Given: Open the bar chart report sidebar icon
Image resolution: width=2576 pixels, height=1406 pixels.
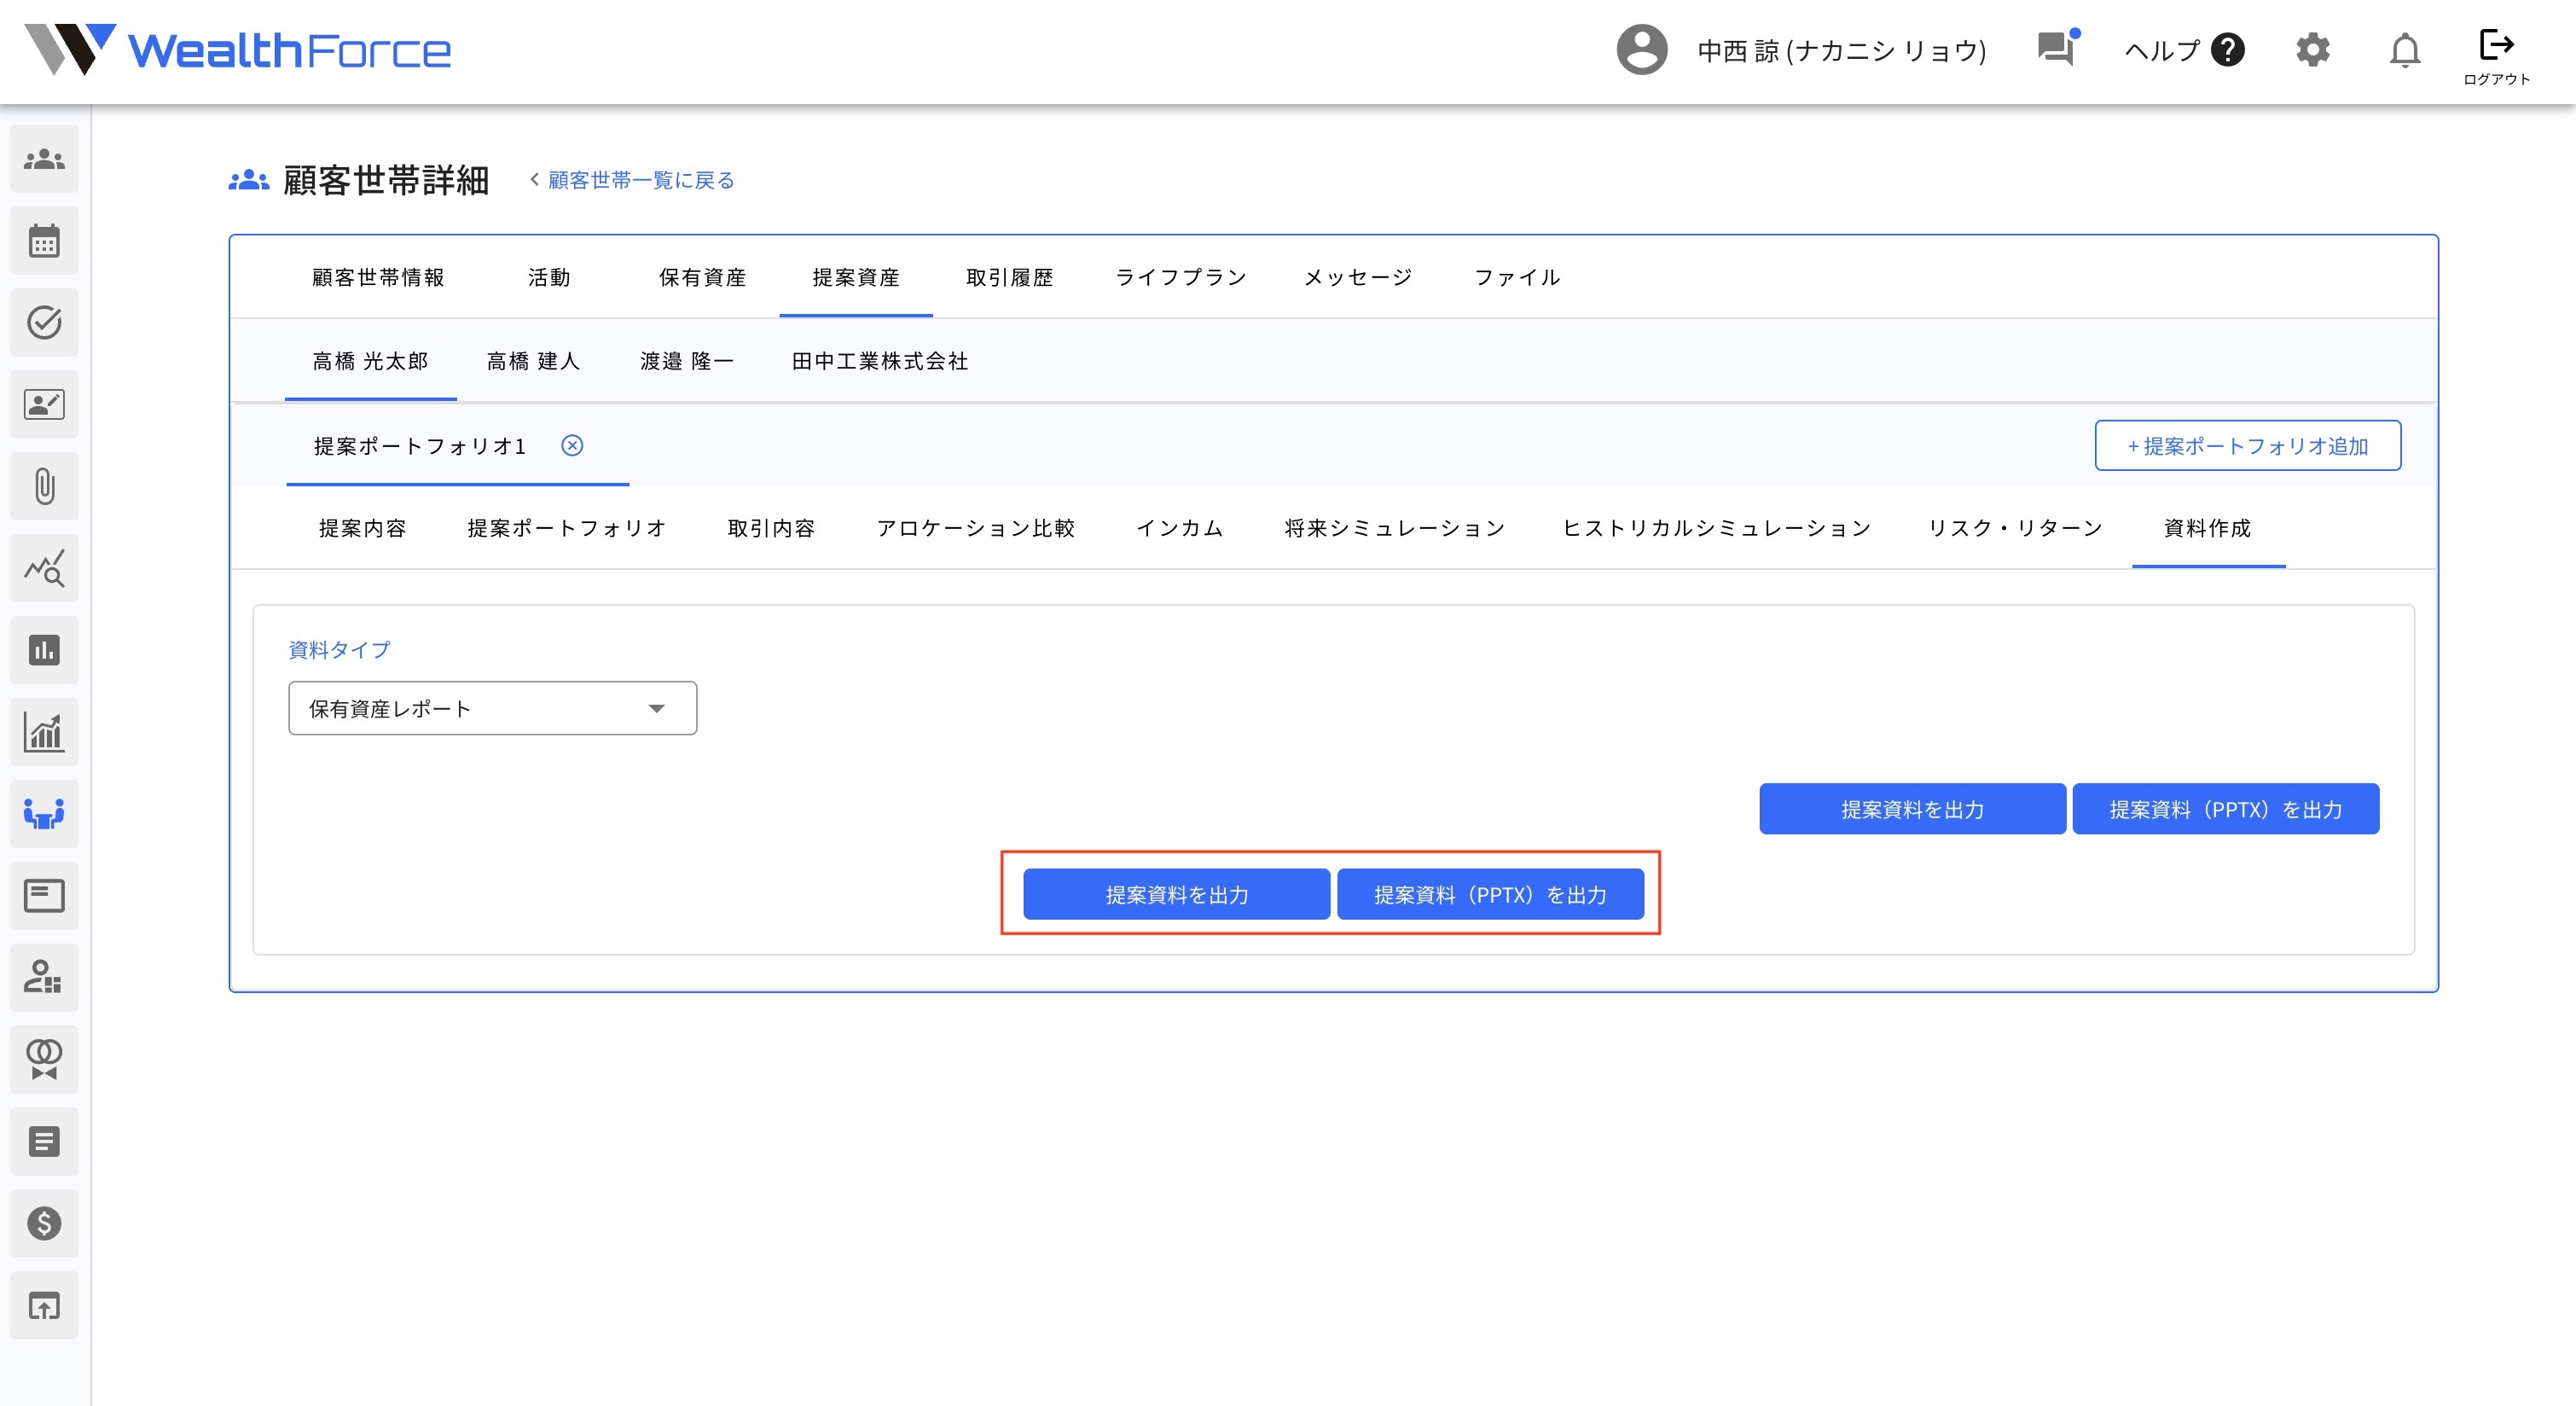Looking at the screenshot, I should [x=44, y=651].
